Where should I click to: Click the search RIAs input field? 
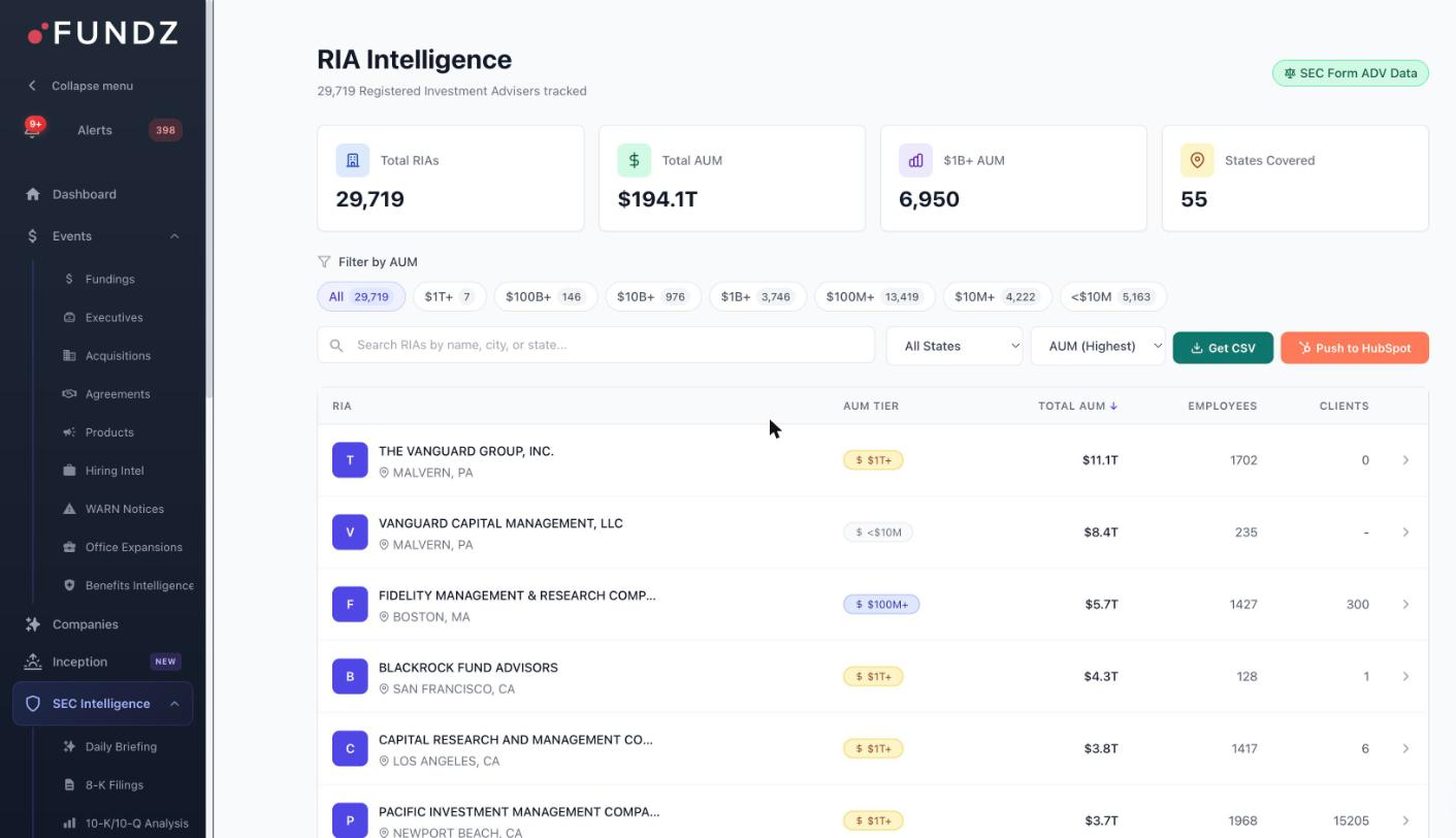(596, 345)
